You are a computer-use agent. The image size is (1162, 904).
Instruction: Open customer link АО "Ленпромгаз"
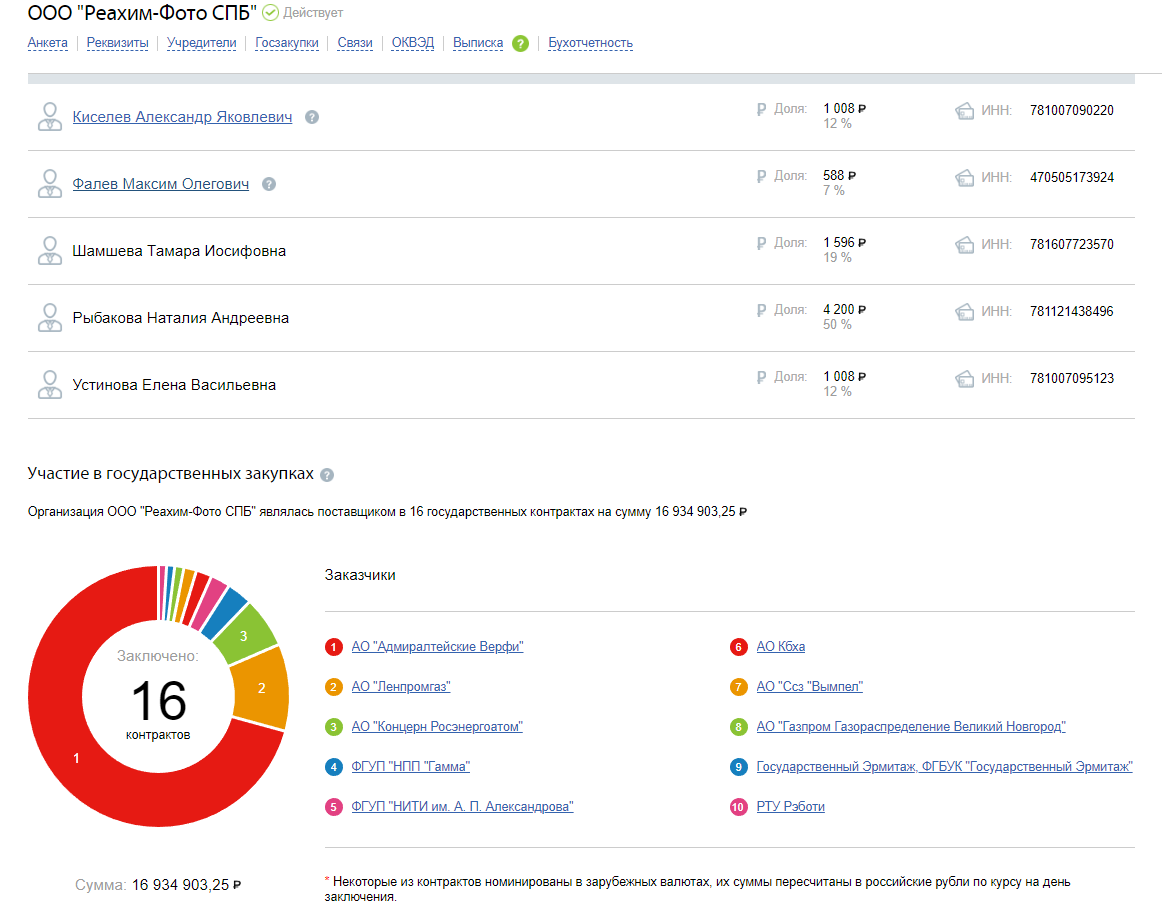401,686
